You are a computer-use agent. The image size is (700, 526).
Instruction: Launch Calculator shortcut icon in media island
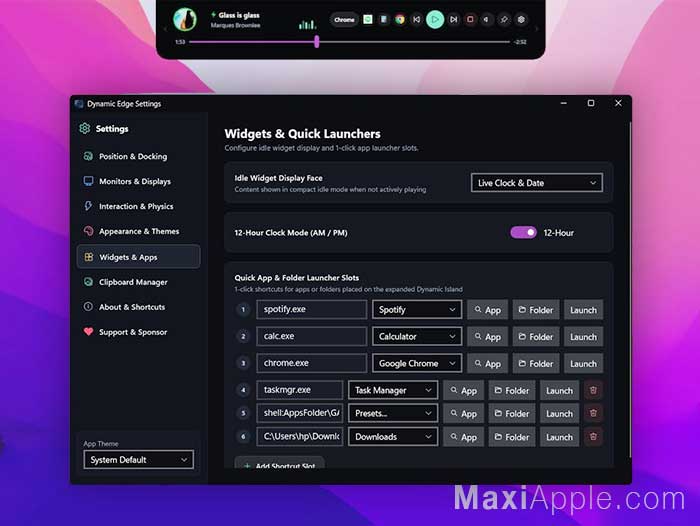[383, 19]
